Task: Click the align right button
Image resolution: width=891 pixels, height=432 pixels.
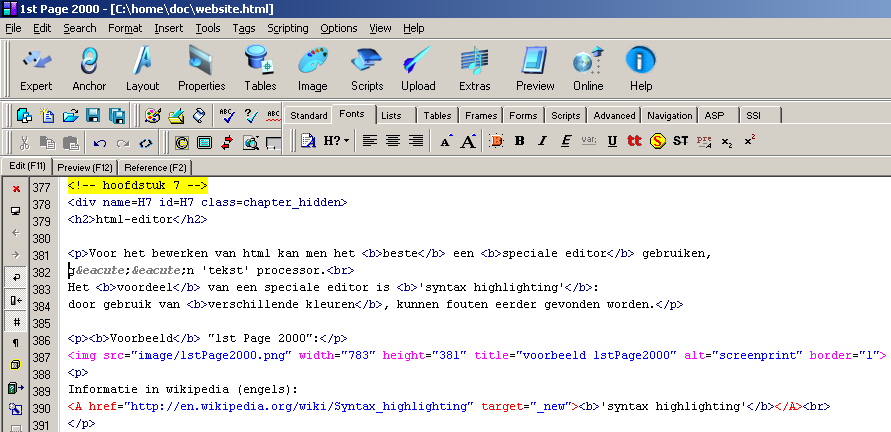Action: click(x=416, y=141)
